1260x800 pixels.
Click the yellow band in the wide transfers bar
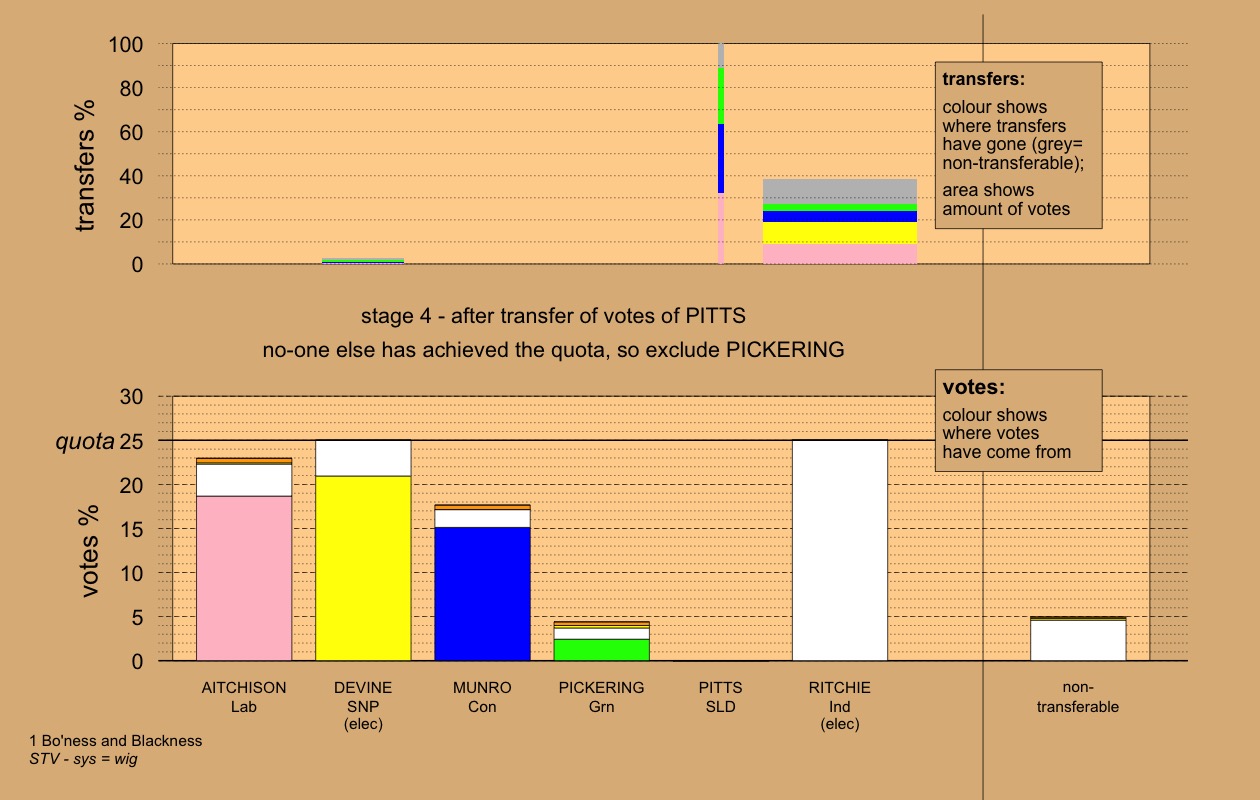(839, 233)
